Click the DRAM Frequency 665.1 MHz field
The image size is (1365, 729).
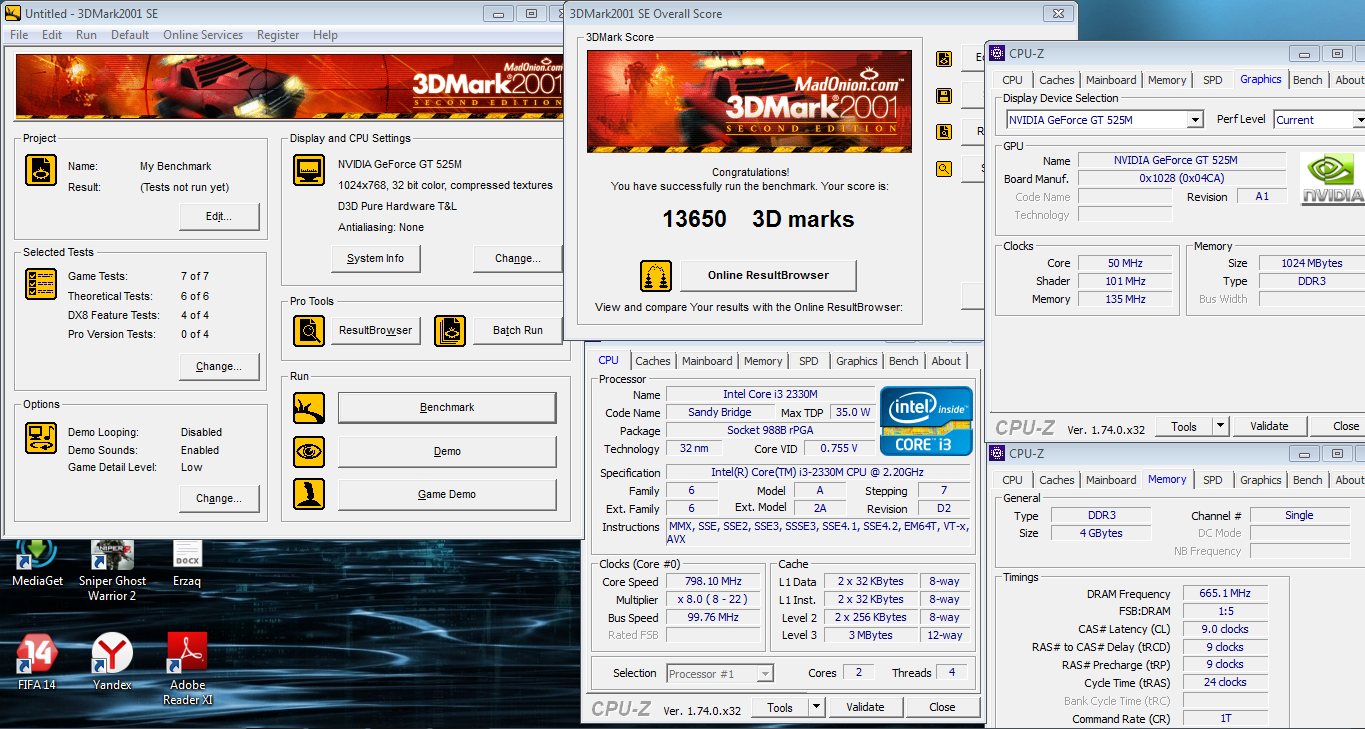tap(1225, 593)
